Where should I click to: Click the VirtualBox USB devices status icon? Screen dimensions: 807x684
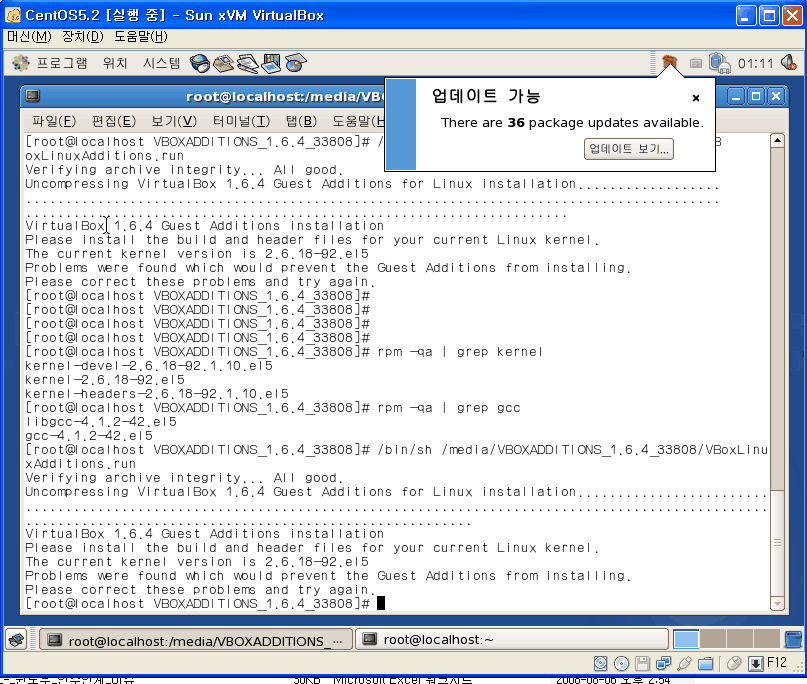[x=685, y=663]
